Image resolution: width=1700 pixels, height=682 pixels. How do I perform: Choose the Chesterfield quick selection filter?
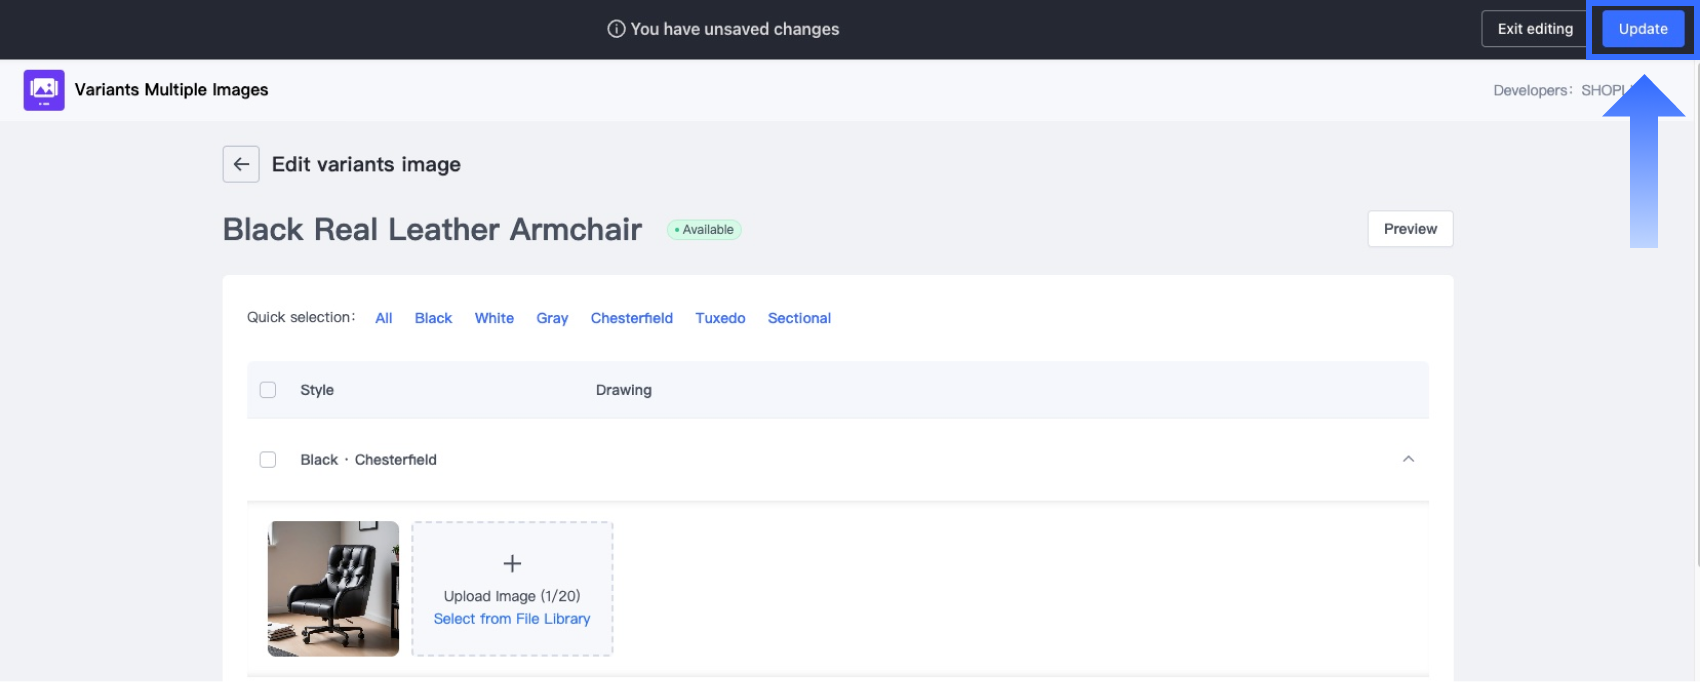point(631,318)
